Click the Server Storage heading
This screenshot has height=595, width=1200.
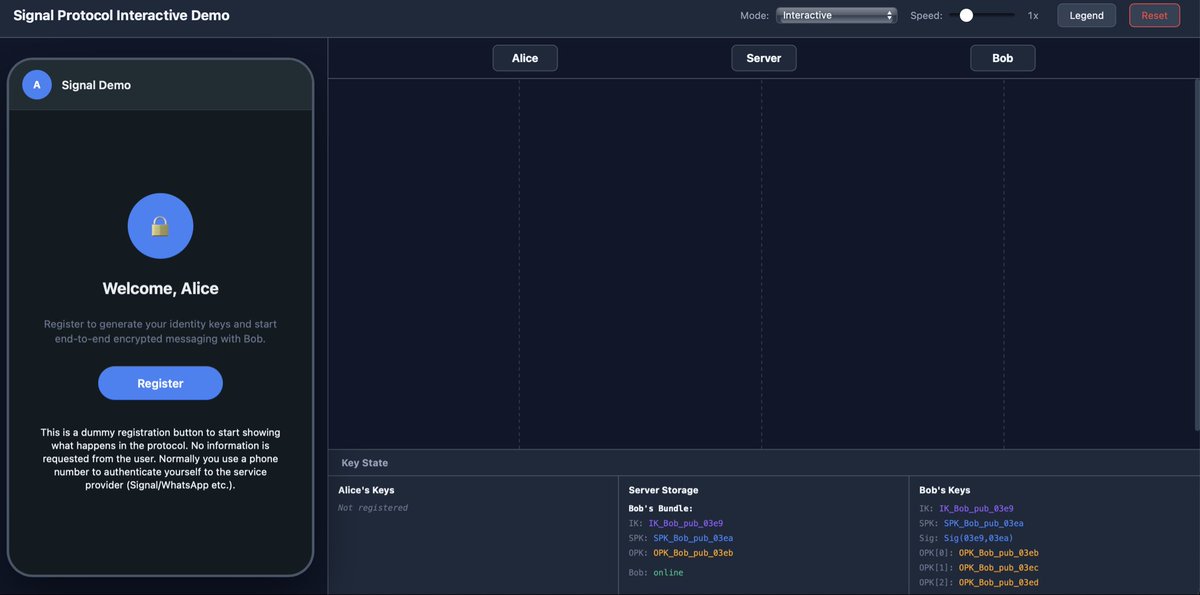pos(663,490)
